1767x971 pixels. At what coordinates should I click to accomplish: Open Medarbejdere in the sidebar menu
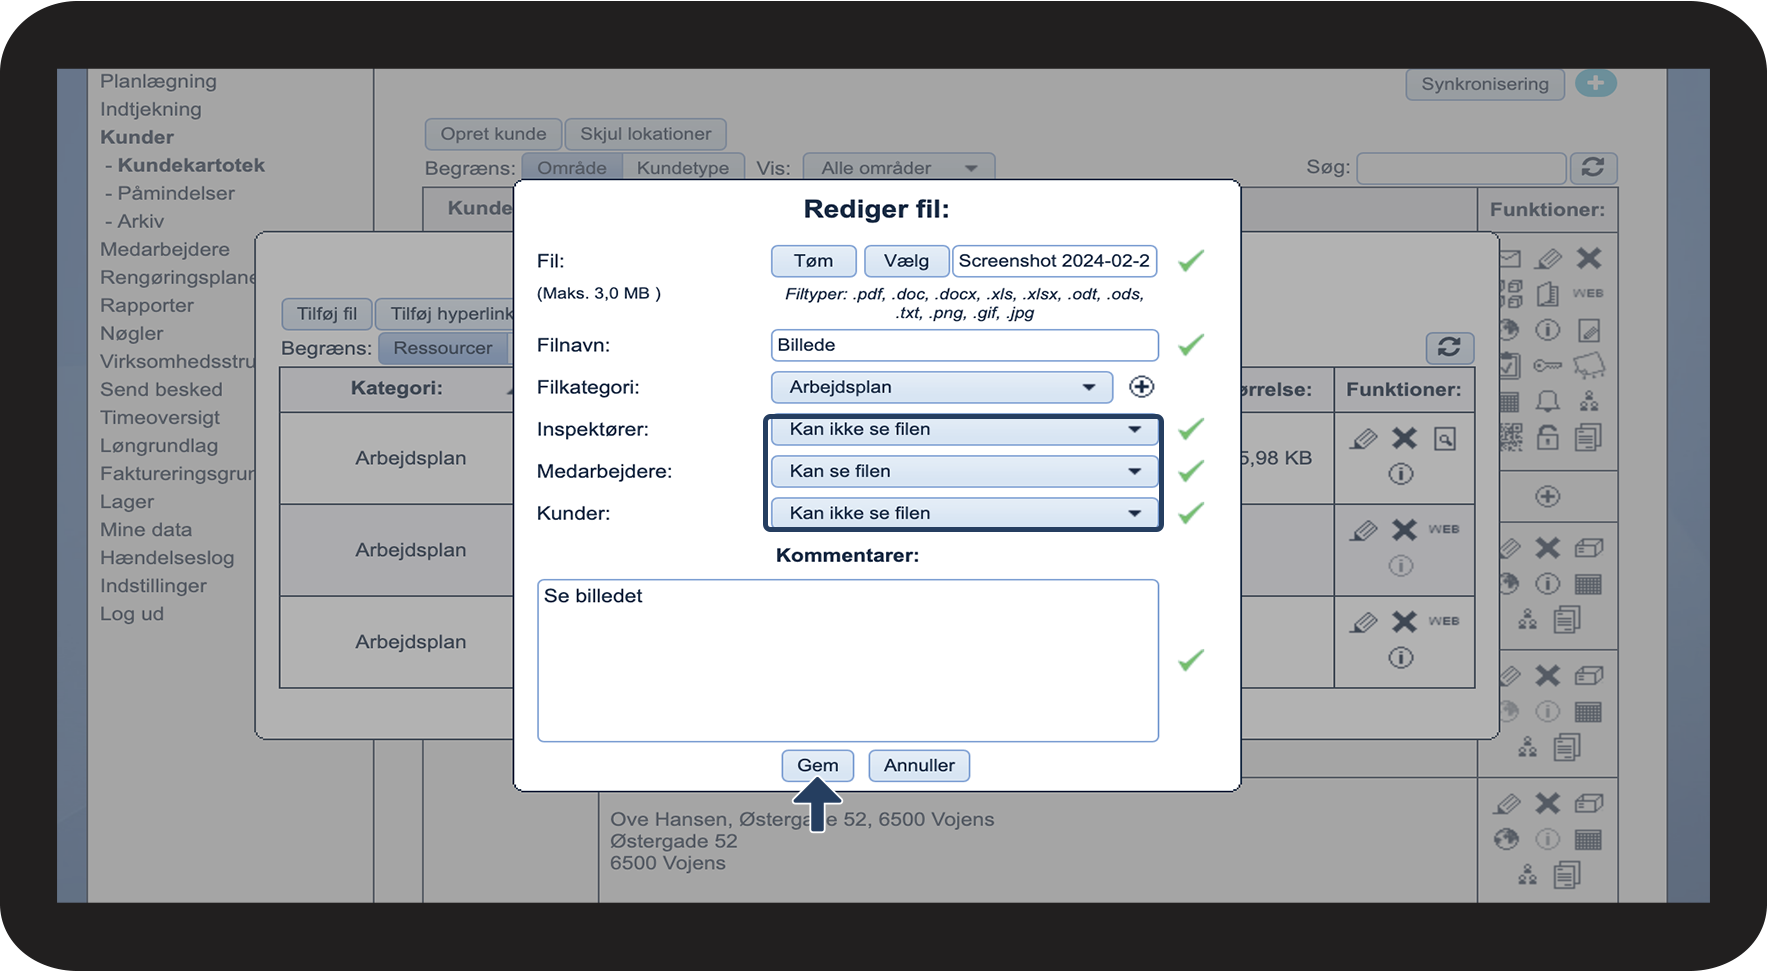point(165,249)
